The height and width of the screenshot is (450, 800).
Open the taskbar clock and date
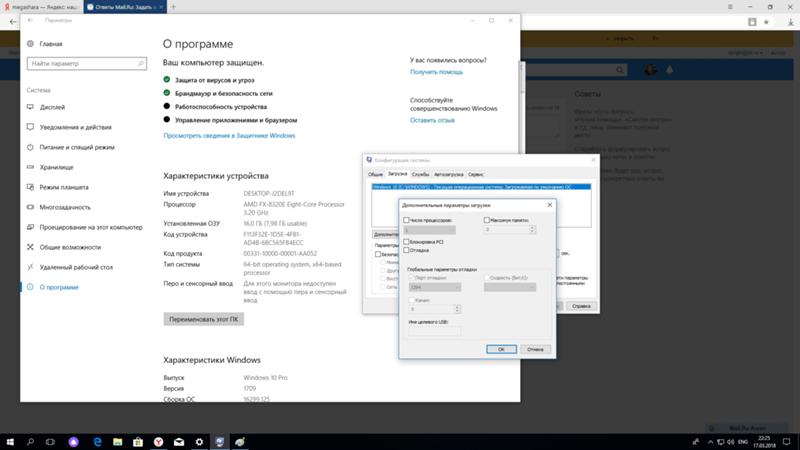(764, 442)
